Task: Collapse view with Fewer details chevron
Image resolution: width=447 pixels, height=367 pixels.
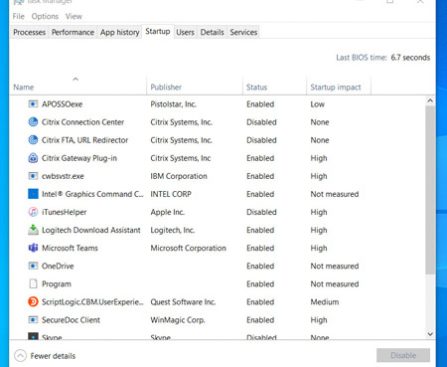Action: click(x=20, y=356)
